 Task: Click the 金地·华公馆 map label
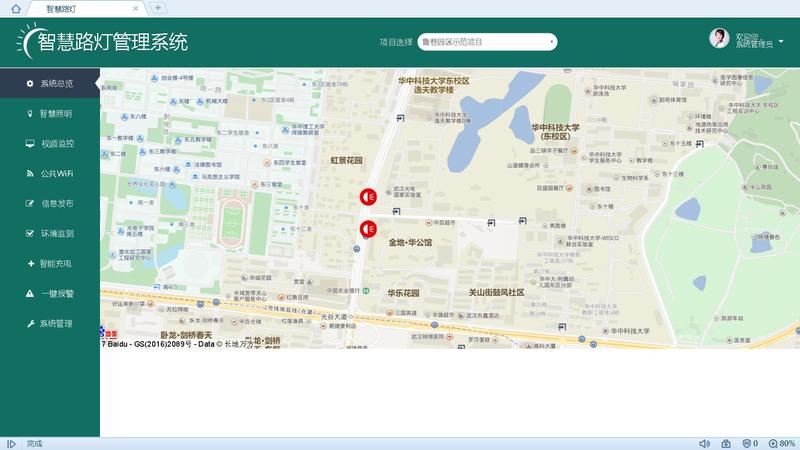[x=410, y=242]
